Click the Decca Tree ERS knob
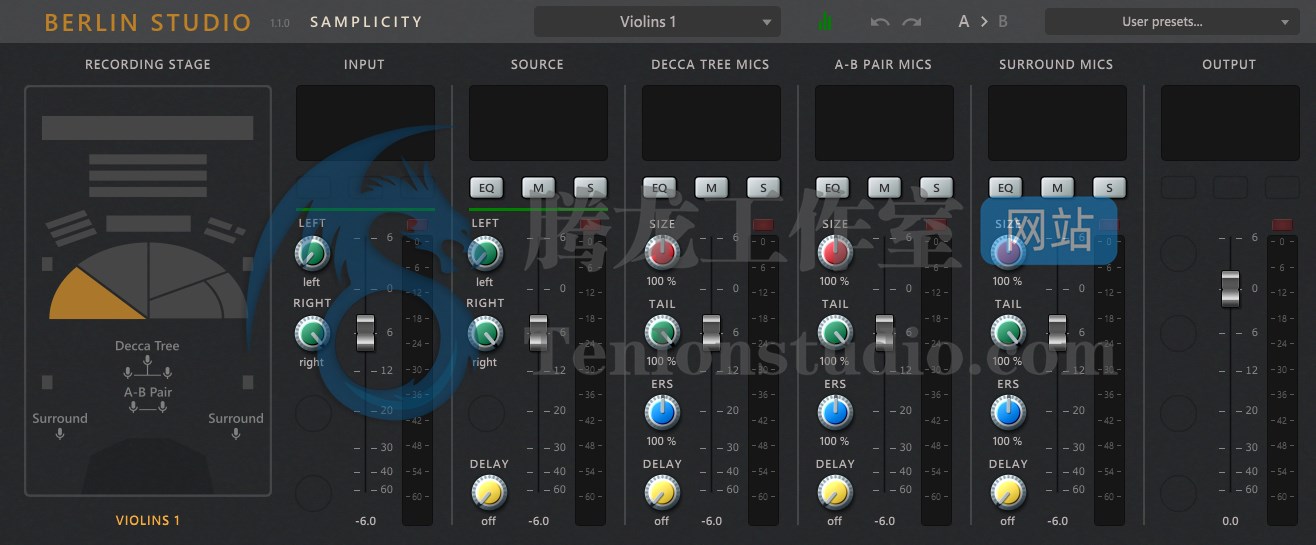 [661, 412]
